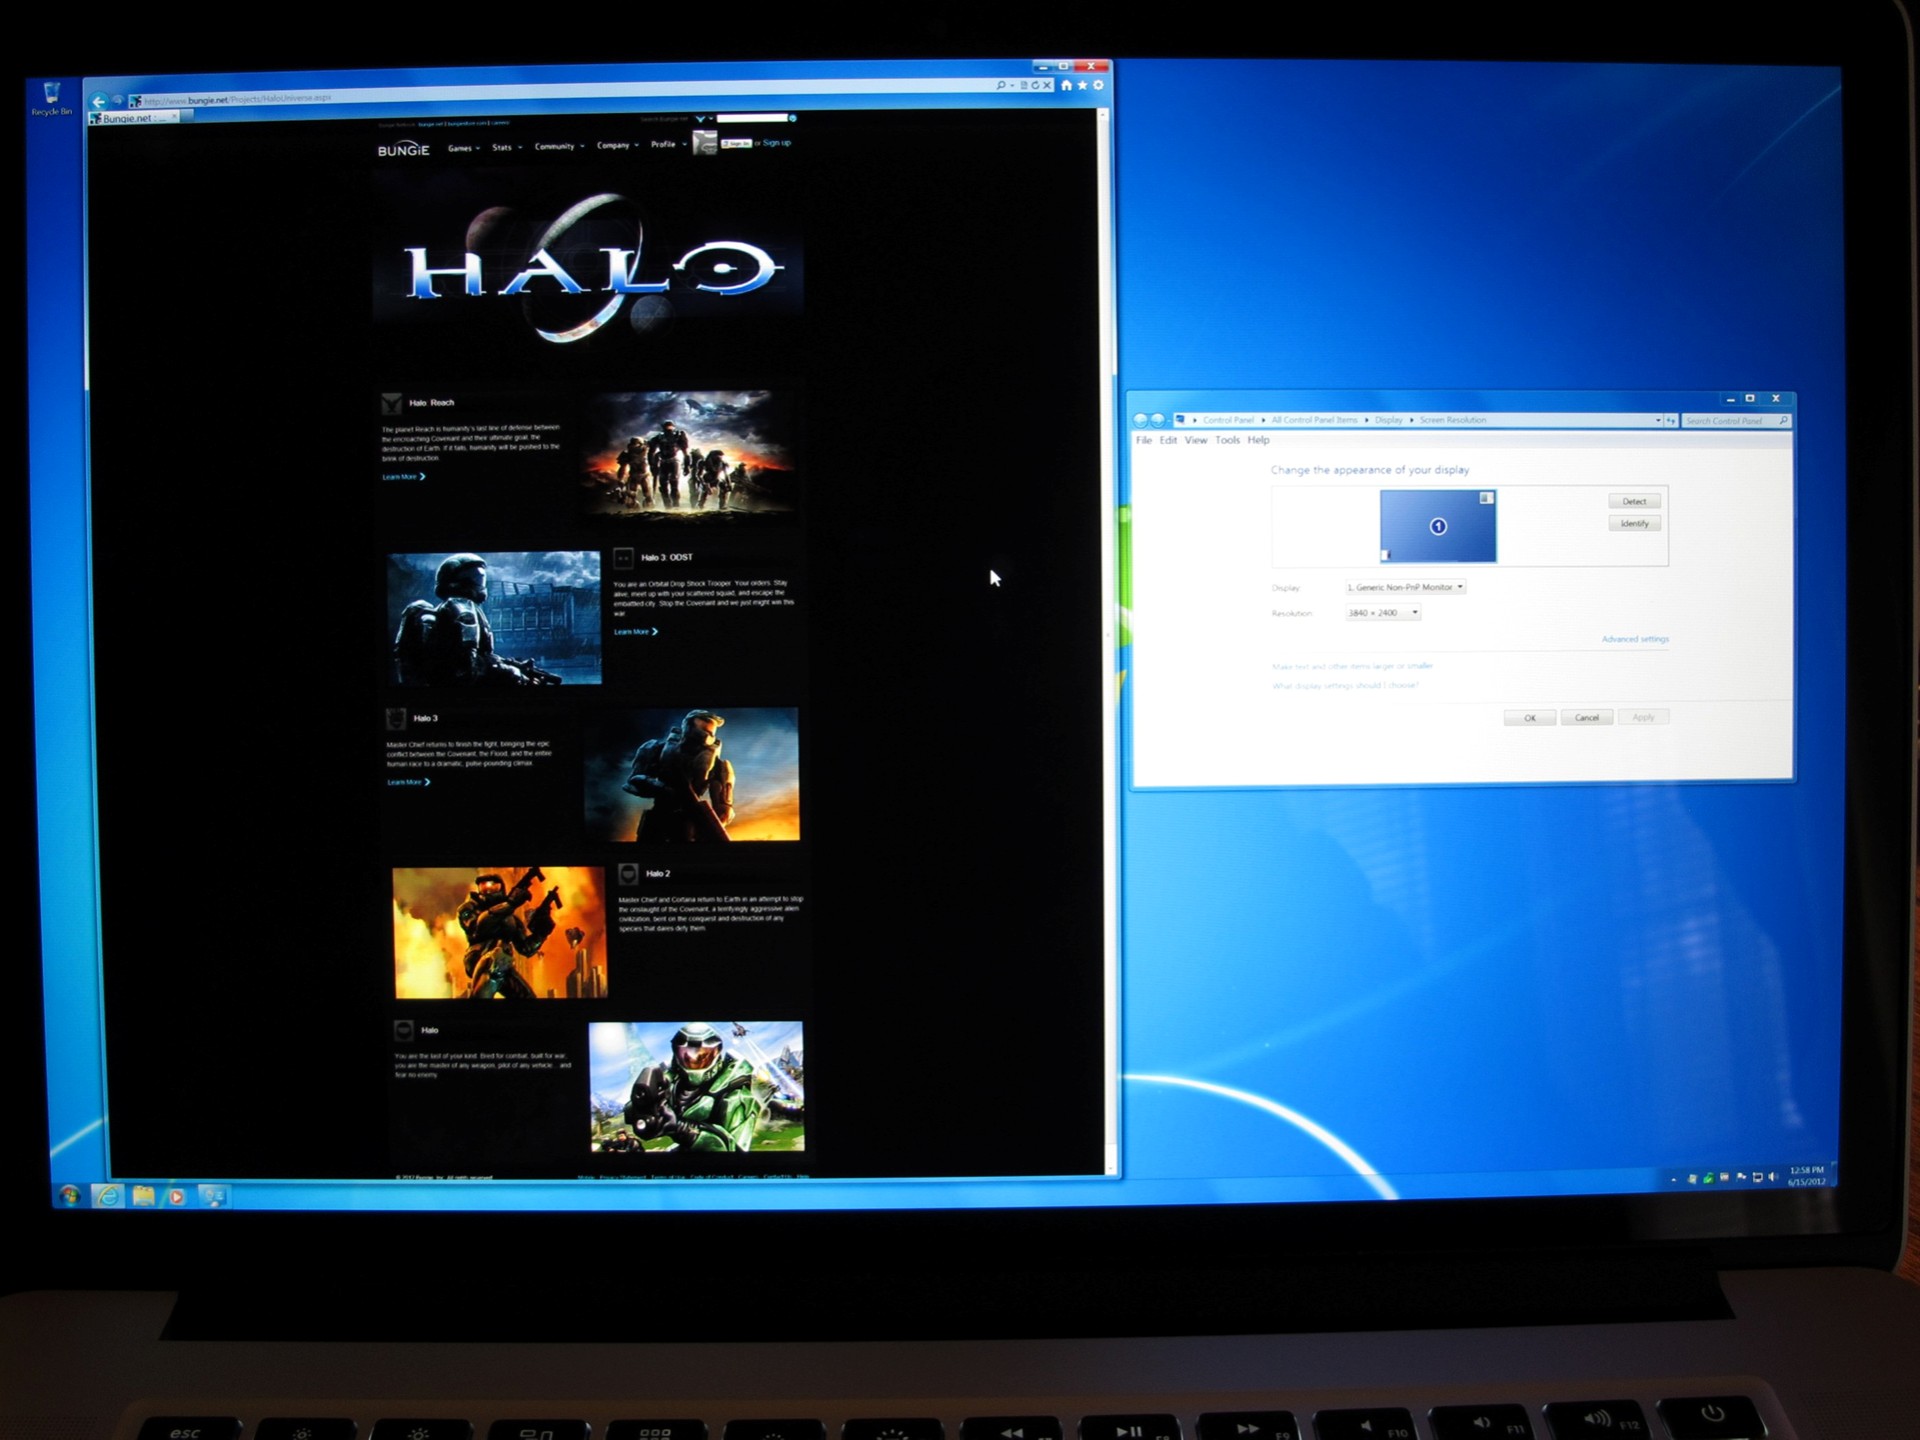Screen dimensions: 1920x1440
Task: Click the Halo Reach emblem icon
Action: pyautogui.click(x=392, y=404)
